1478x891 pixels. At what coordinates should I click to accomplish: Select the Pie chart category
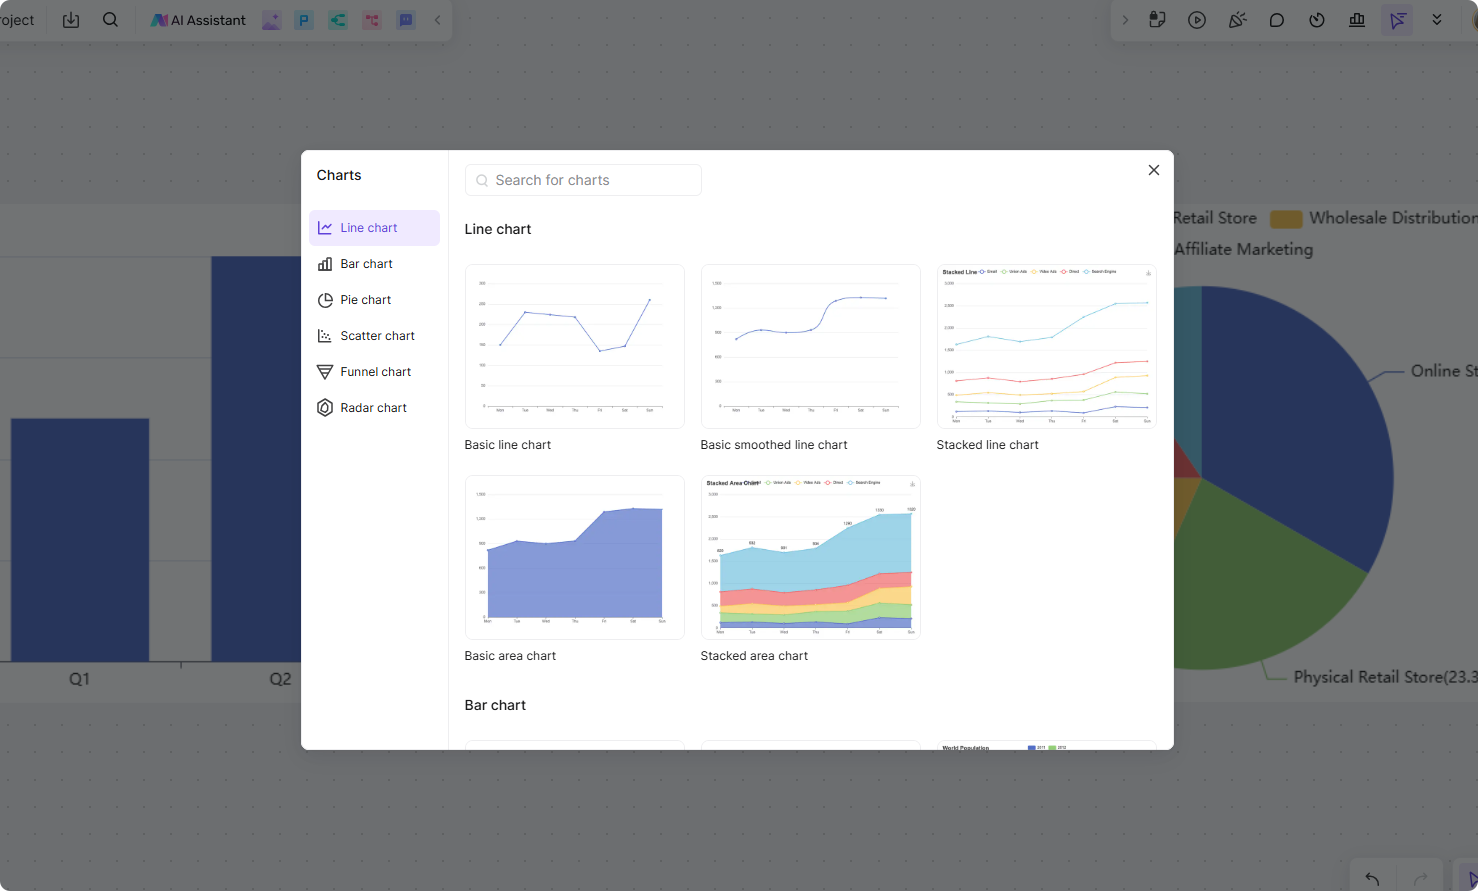374,300
